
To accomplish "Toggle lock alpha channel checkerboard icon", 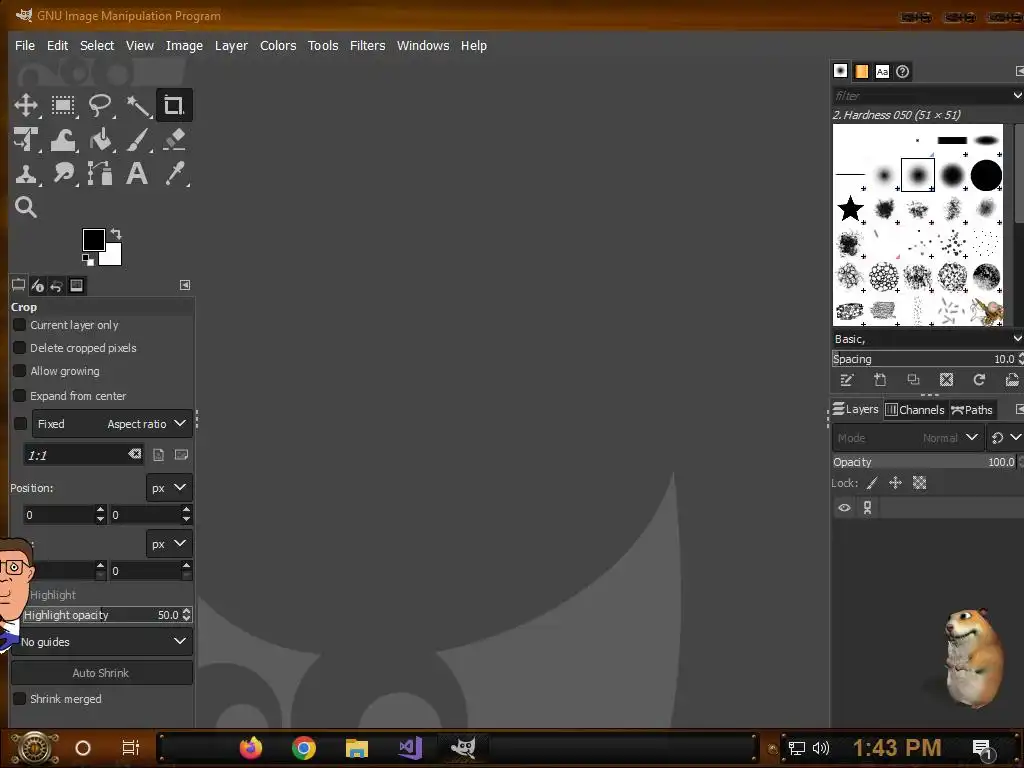I will click(920, 483).
